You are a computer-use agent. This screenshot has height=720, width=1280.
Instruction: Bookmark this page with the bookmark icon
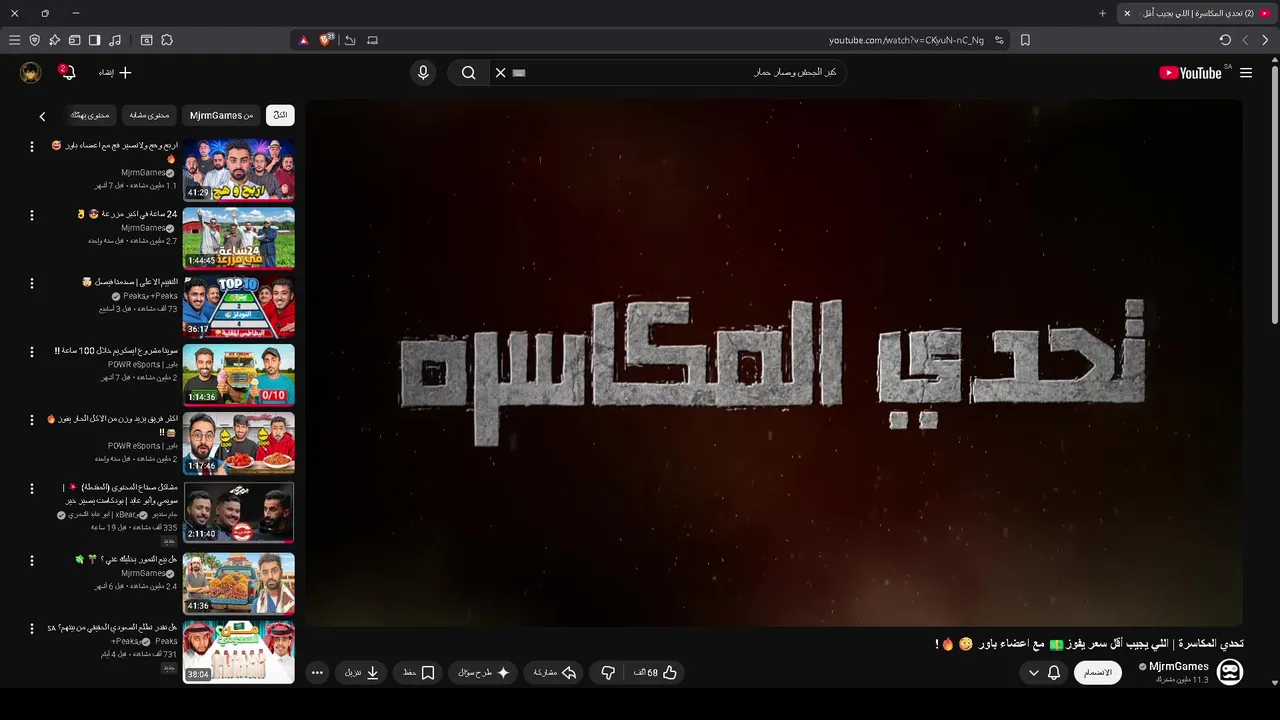1025,40
